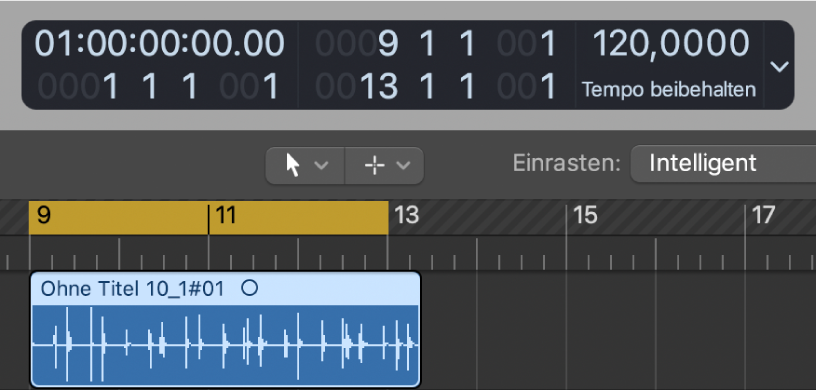Open the Einrasten Intelligent dropdown

pos(723,164)
